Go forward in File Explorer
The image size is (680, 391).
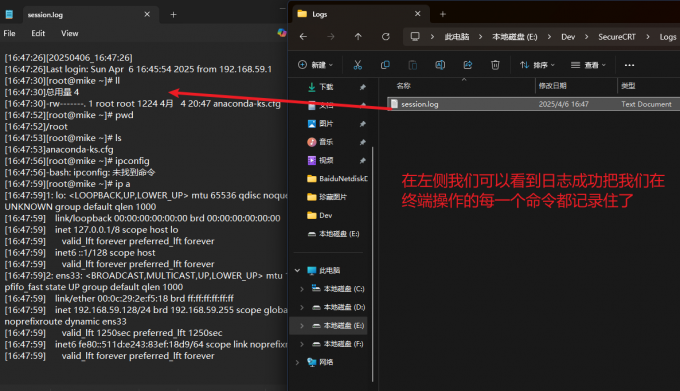331,37
